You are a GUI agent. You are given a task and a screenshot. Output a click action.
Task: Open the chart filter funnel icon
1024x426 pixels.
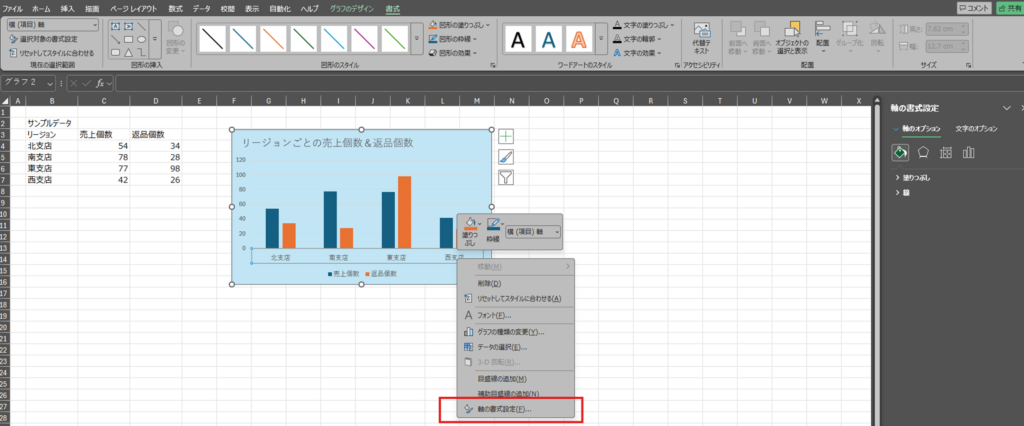click(x=506, y=177)
